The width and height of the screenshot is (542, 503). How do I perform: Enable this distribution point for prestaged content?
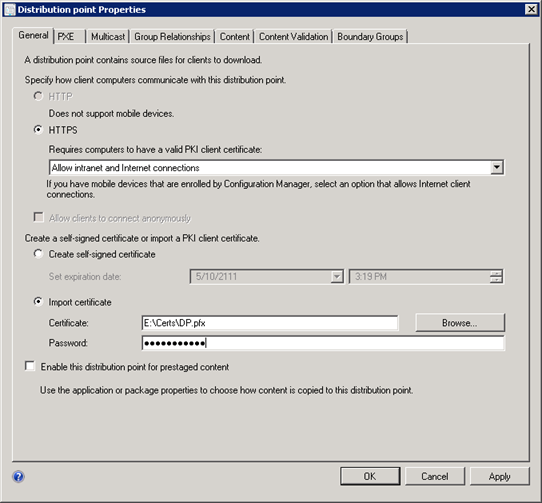(x=30, y=366)
